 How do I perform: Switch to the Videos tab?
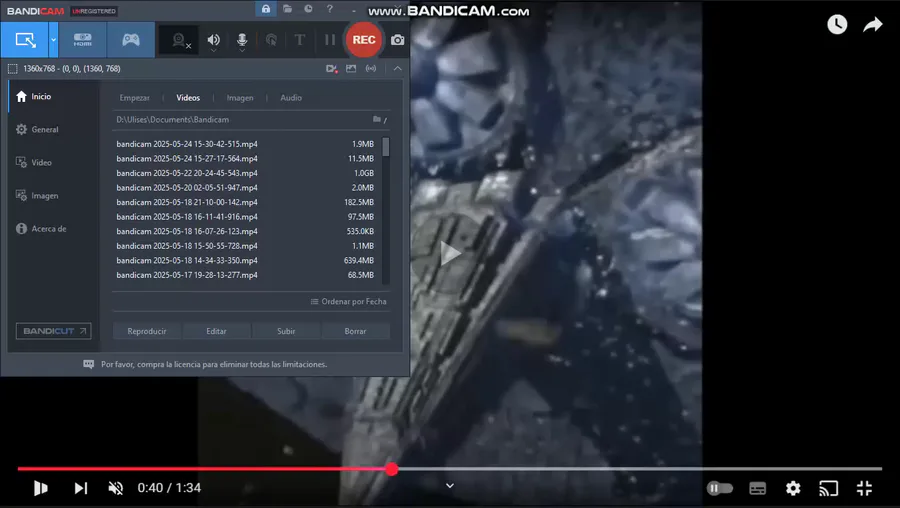coord(188,98)
